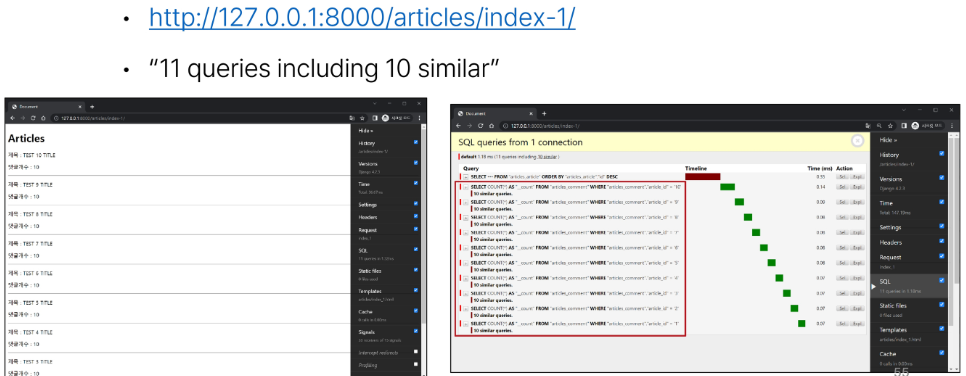
Task: Uncheck SQL checkbox in left debug toolbar
Action: click(416, 250)
